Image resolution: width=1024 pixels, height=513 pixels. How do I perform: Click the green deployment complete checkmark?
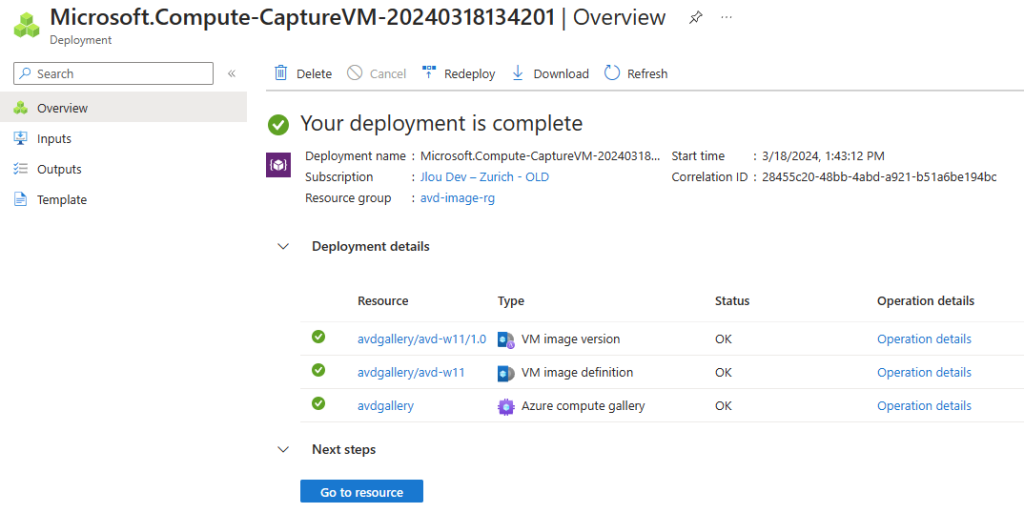point(278,124)
